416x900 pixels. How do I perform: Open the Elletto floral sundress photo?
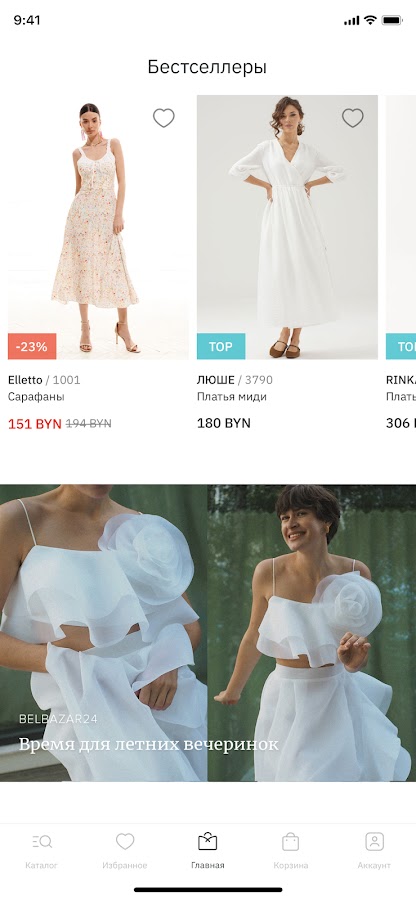98,227
